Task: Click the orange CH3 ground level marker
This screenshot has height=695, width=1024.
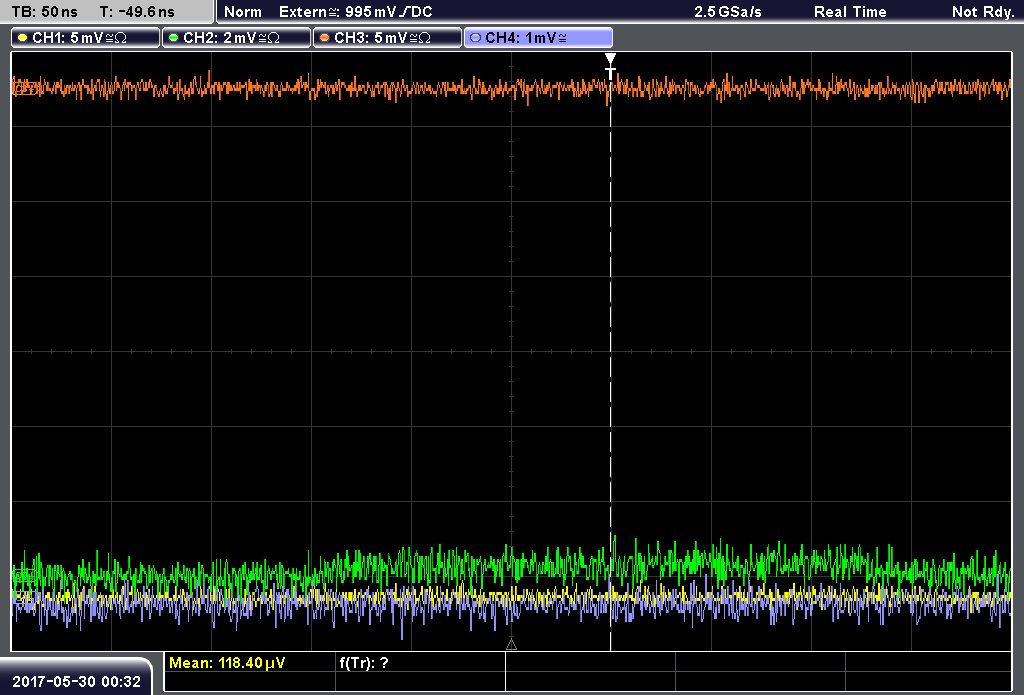Action: tap(25, 88)
